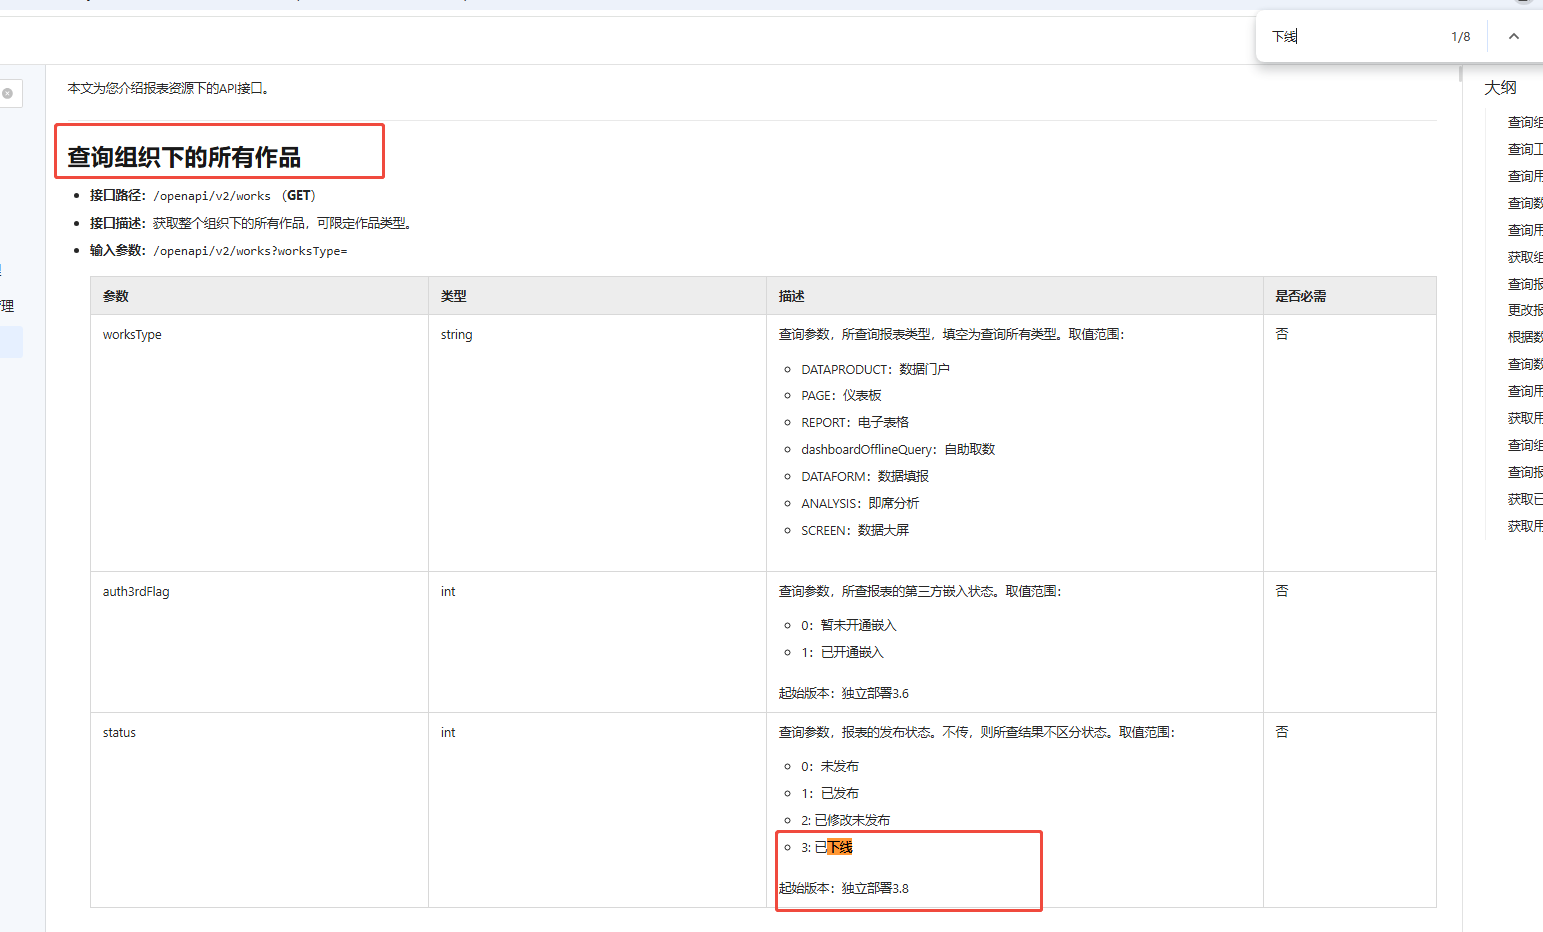Click the worksType parameter cell
The image size is (1543, 932).
[132, 335]
